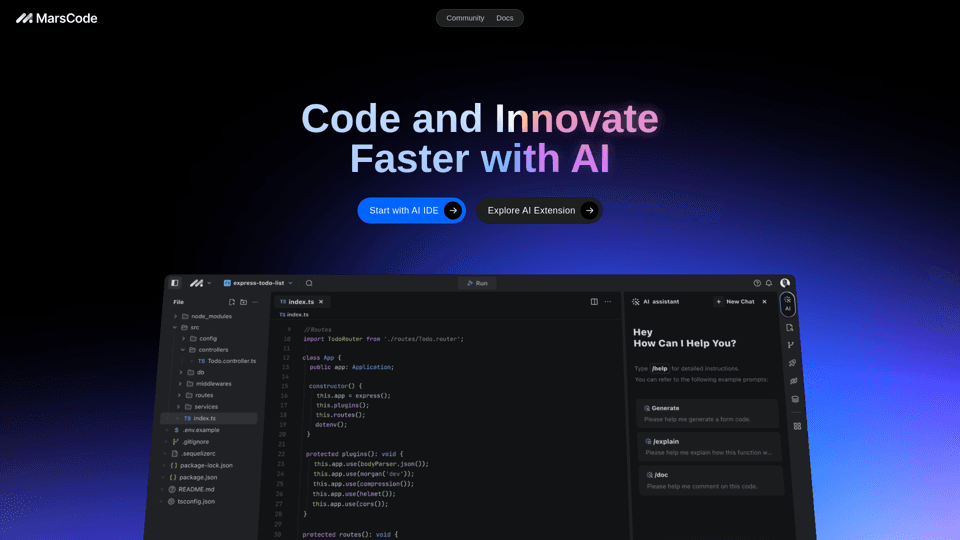Screen dimensions: 960x540
Task: Click the split editor icon
Action: coord(594,302)
